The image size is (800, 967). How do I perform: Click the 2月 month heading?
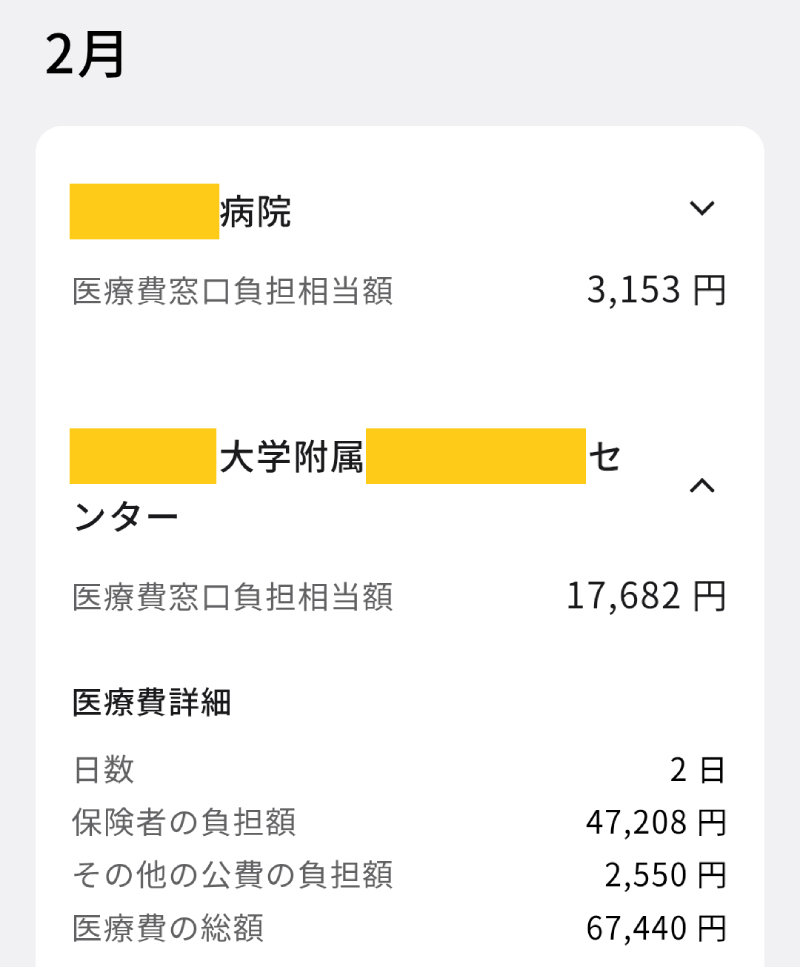click(x=85, y=55)
